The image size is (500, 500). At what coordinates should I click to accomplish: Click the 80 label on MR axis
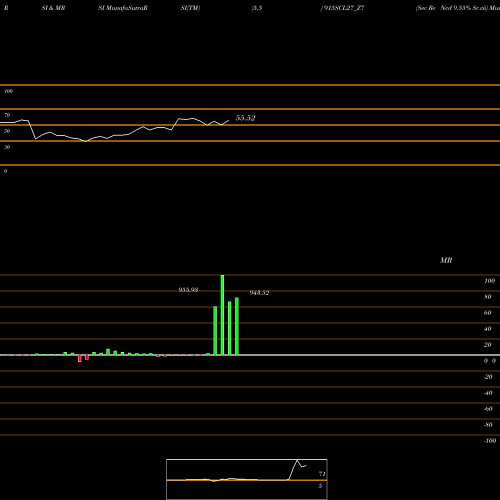coord(488,297)
